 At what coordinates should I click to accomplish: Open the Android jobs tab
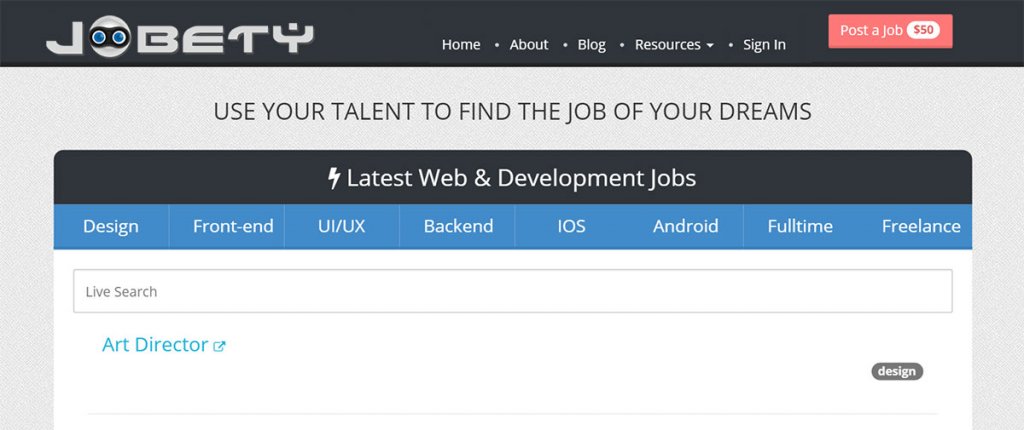686,226
